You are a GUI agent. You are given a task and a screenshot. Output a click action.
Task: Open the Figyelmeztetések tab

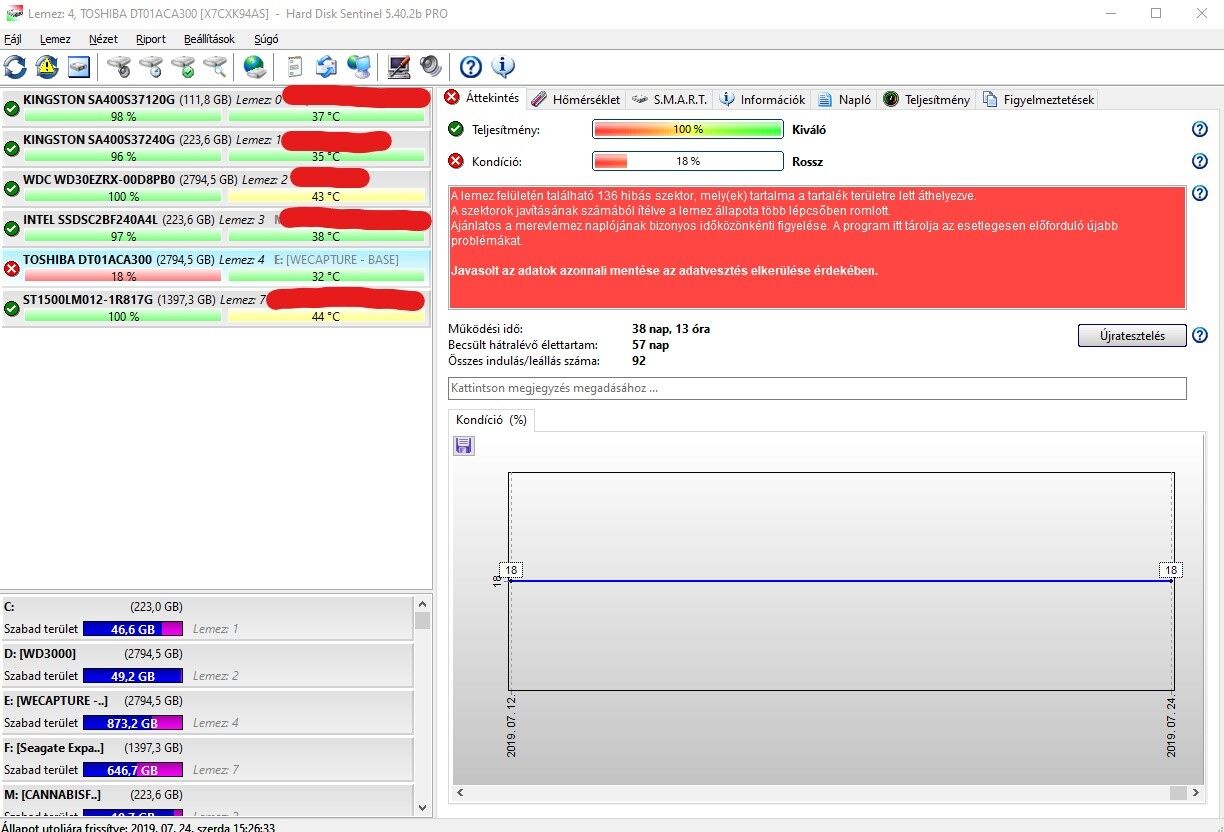coord(1039,99)
